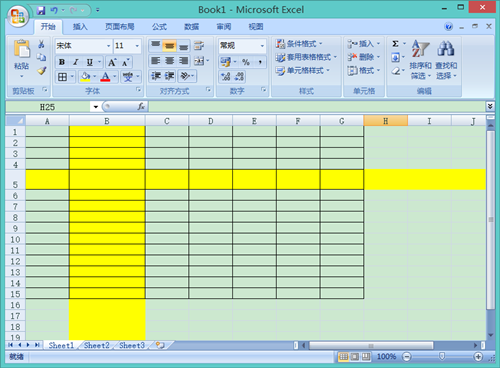Click the Office button logo
The image size is (500, 368).
18,16
